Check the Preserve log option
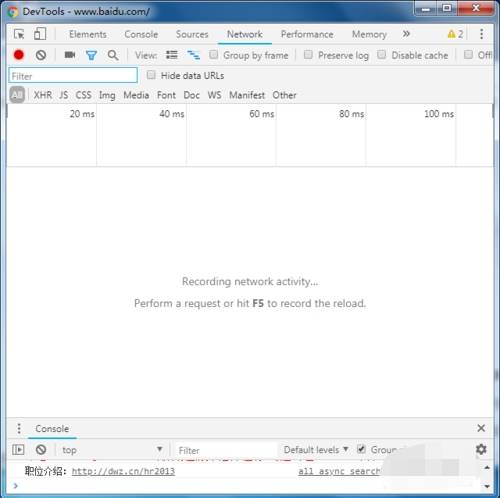The image size is (500, 498). point(308,55)
